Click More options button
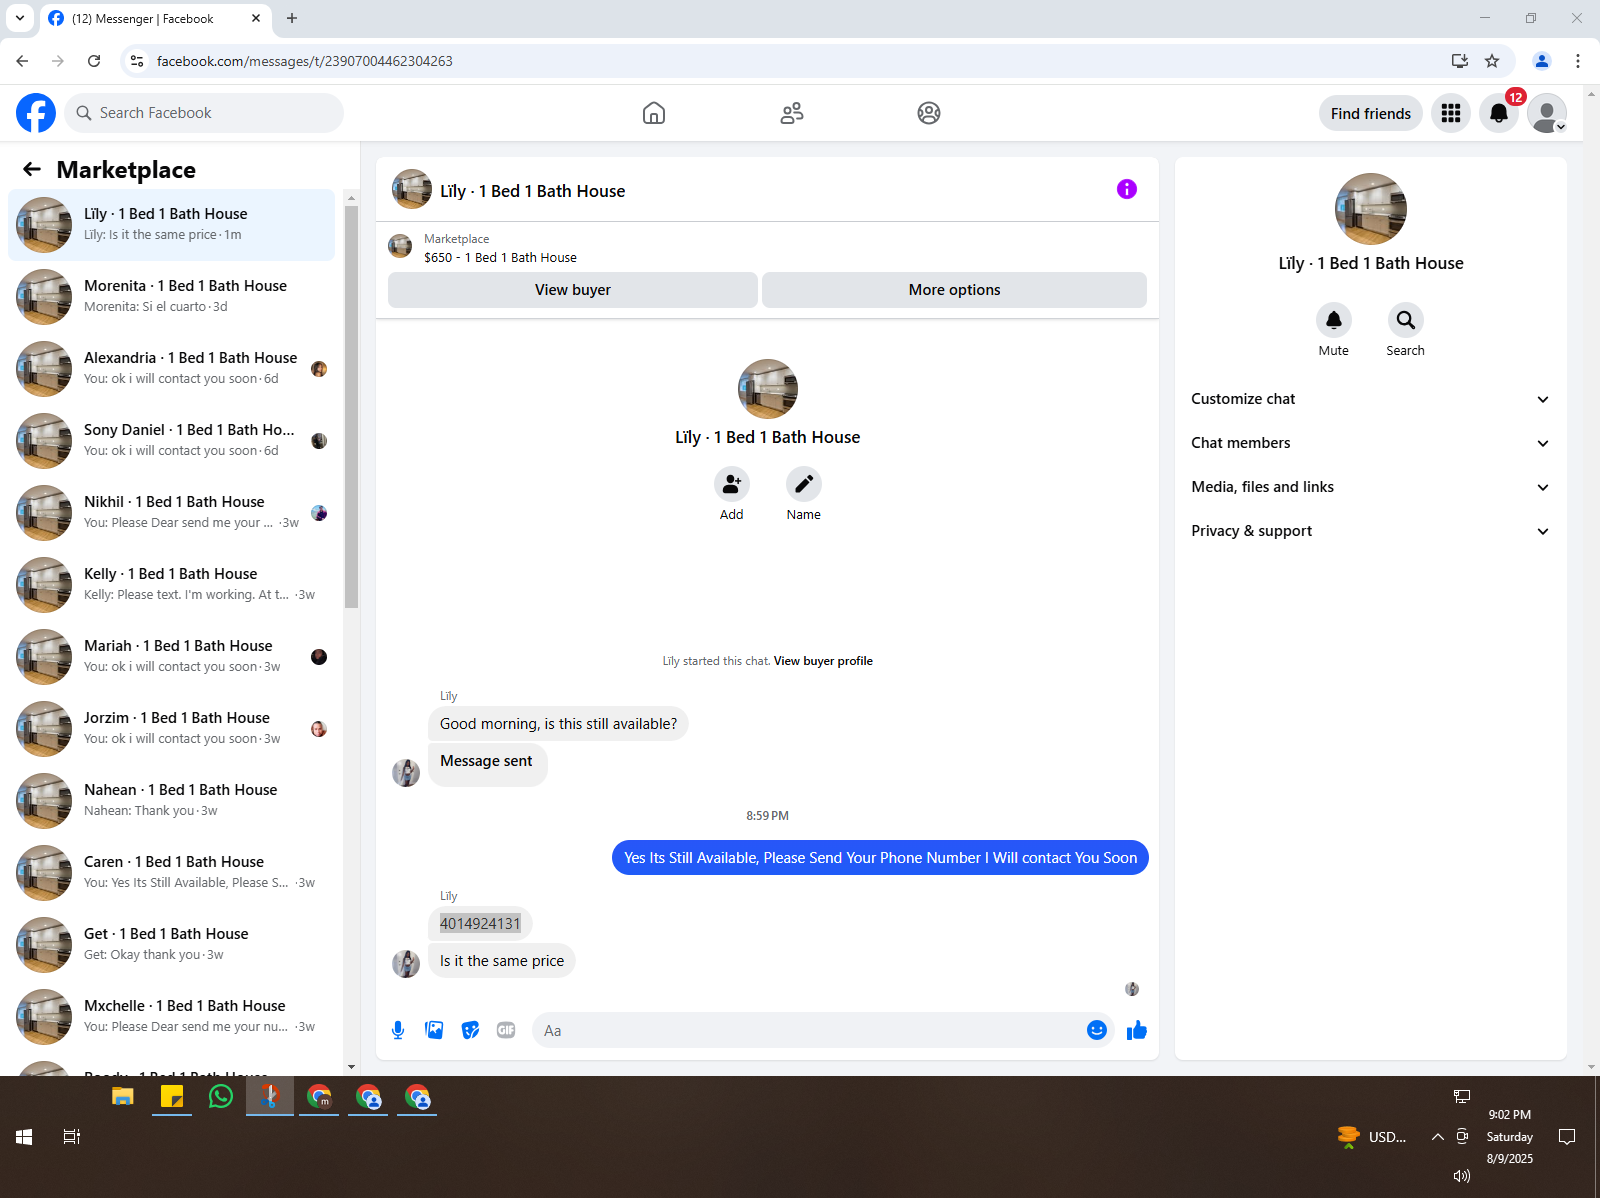The width and height of the screenshot is (1600, 1198). coord(955,290)
